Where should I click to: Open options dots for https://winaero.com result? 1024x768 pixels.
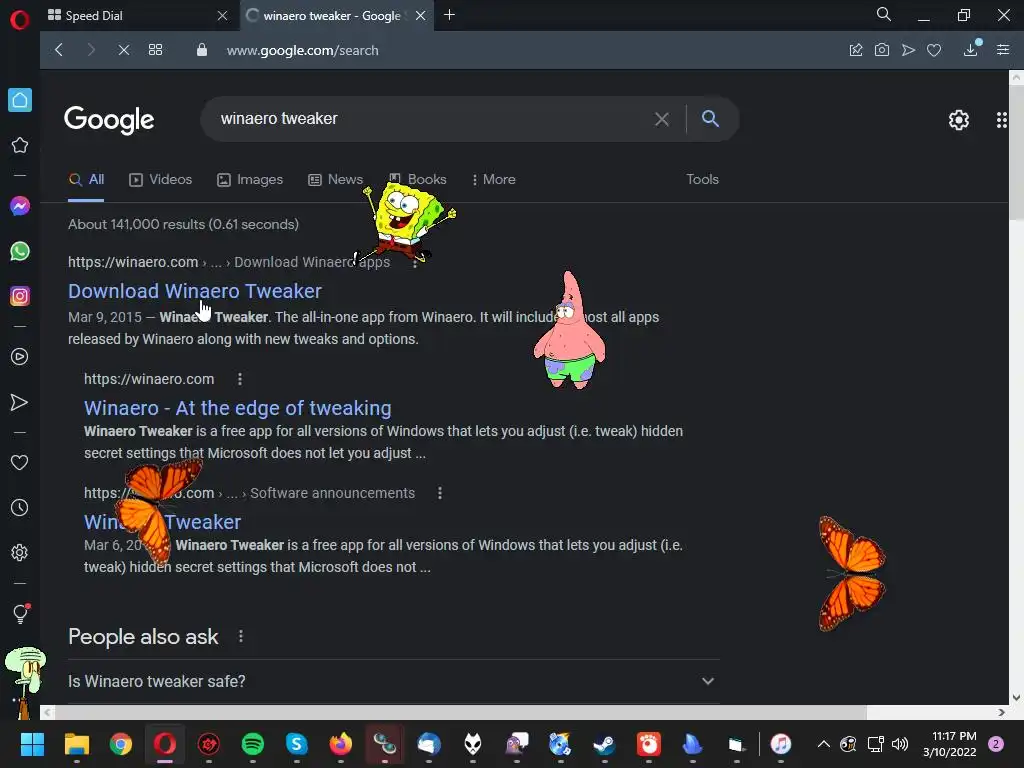pos(240,379)
